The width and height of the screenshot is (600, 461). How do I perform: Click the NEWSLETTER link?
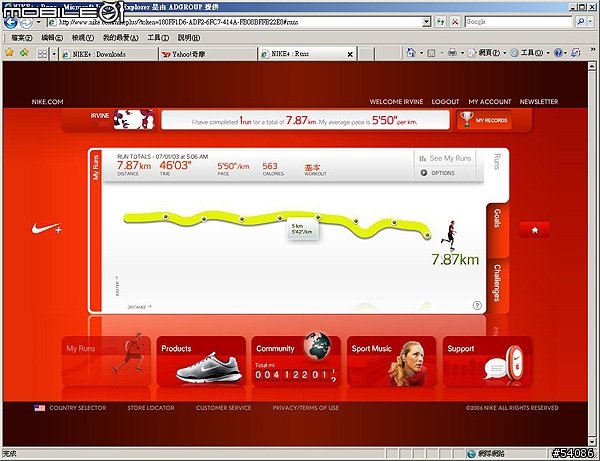(539, 102)
